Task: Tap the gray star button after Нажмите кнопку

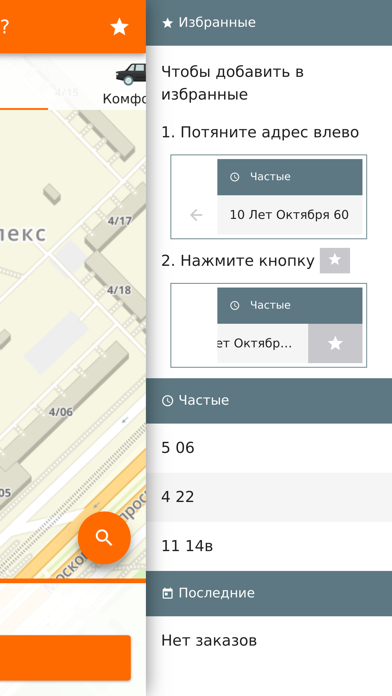Action: coord(335,261)
